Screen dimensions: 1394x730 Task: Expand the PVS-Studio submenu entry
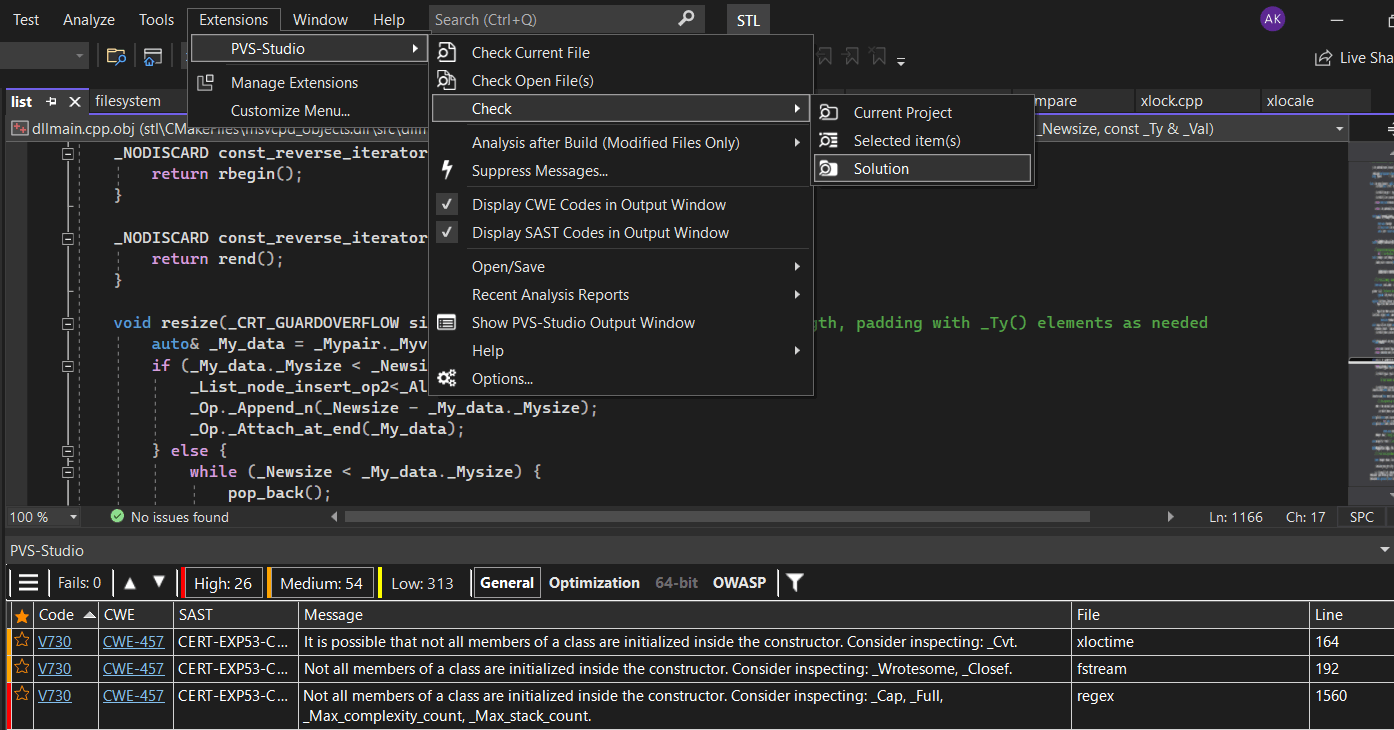[x=309, y=48]
